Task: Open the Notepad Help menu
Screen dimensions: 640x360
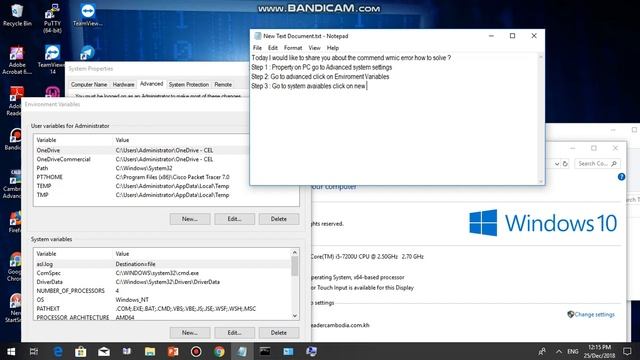Action: click(x=333, y=48)
